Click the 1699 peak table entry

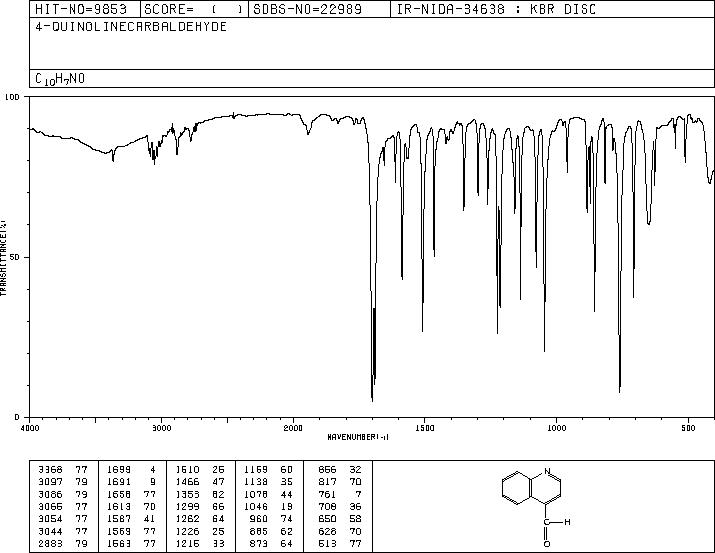131,470
